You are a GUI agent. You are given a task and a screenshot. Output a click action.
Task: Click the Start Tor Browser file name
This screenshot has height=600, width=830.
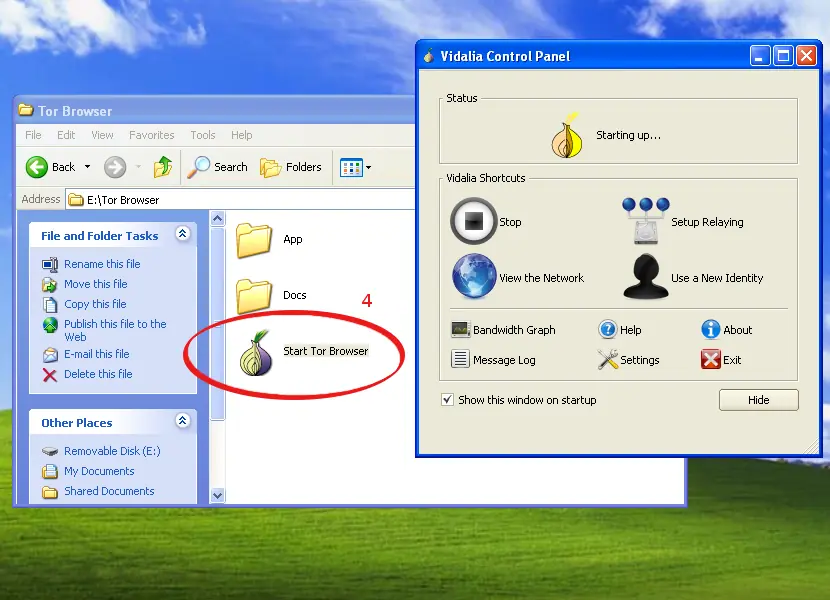click(326, 351)
